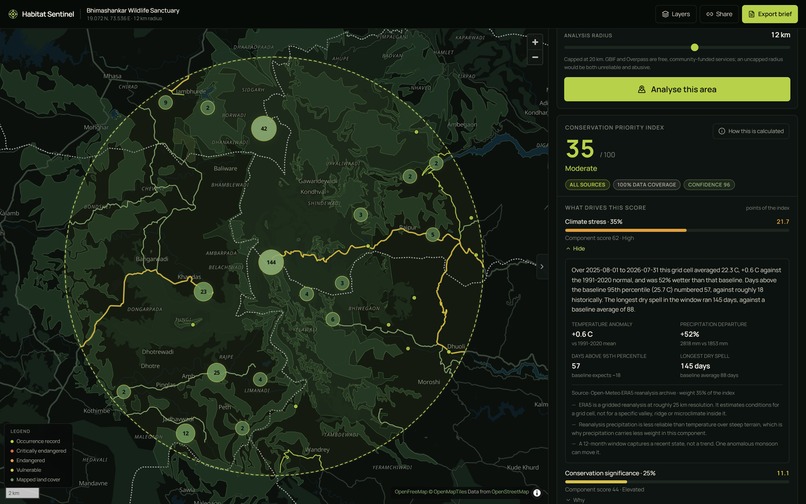
Task: Click the large 35 index score
Action: click(580, 150)
